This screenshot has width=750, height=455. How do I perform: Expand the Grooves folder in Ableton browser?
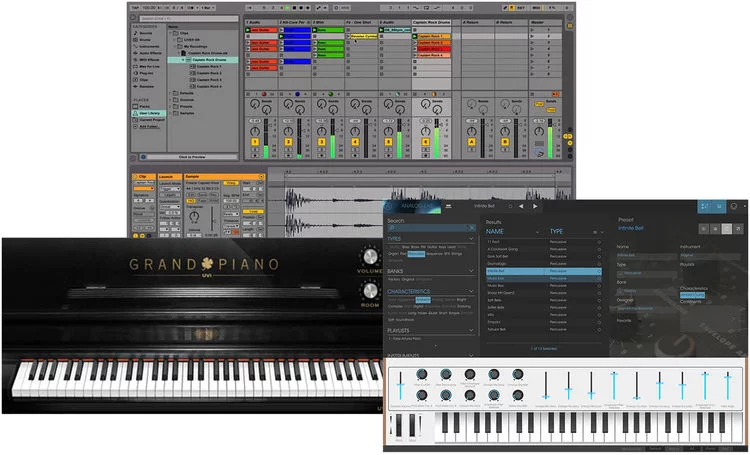[x=170, y=100]
